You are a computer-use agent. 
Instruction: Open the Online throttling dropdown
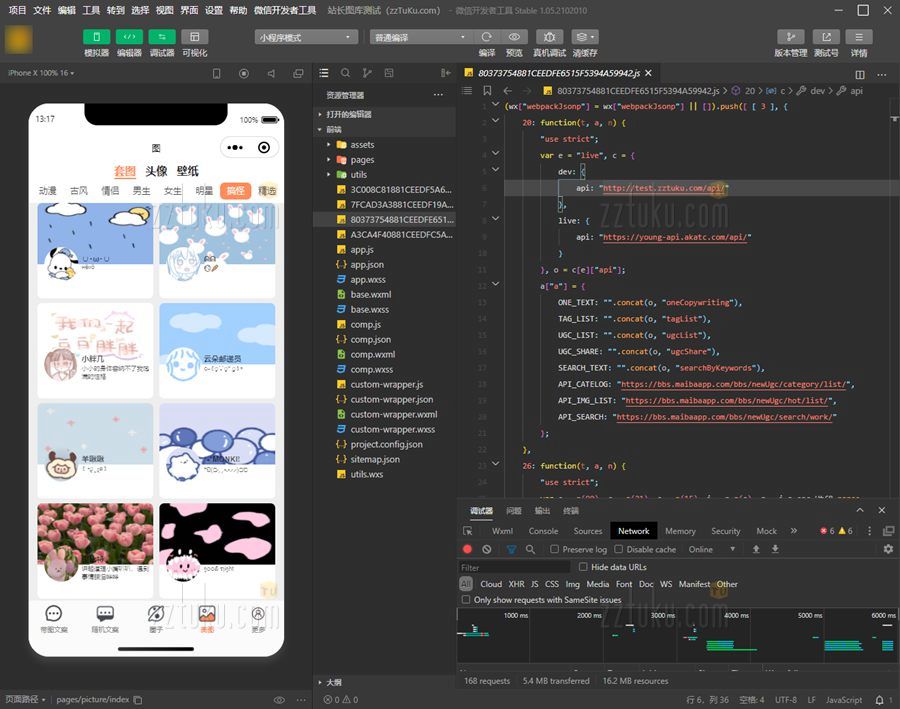712,549
